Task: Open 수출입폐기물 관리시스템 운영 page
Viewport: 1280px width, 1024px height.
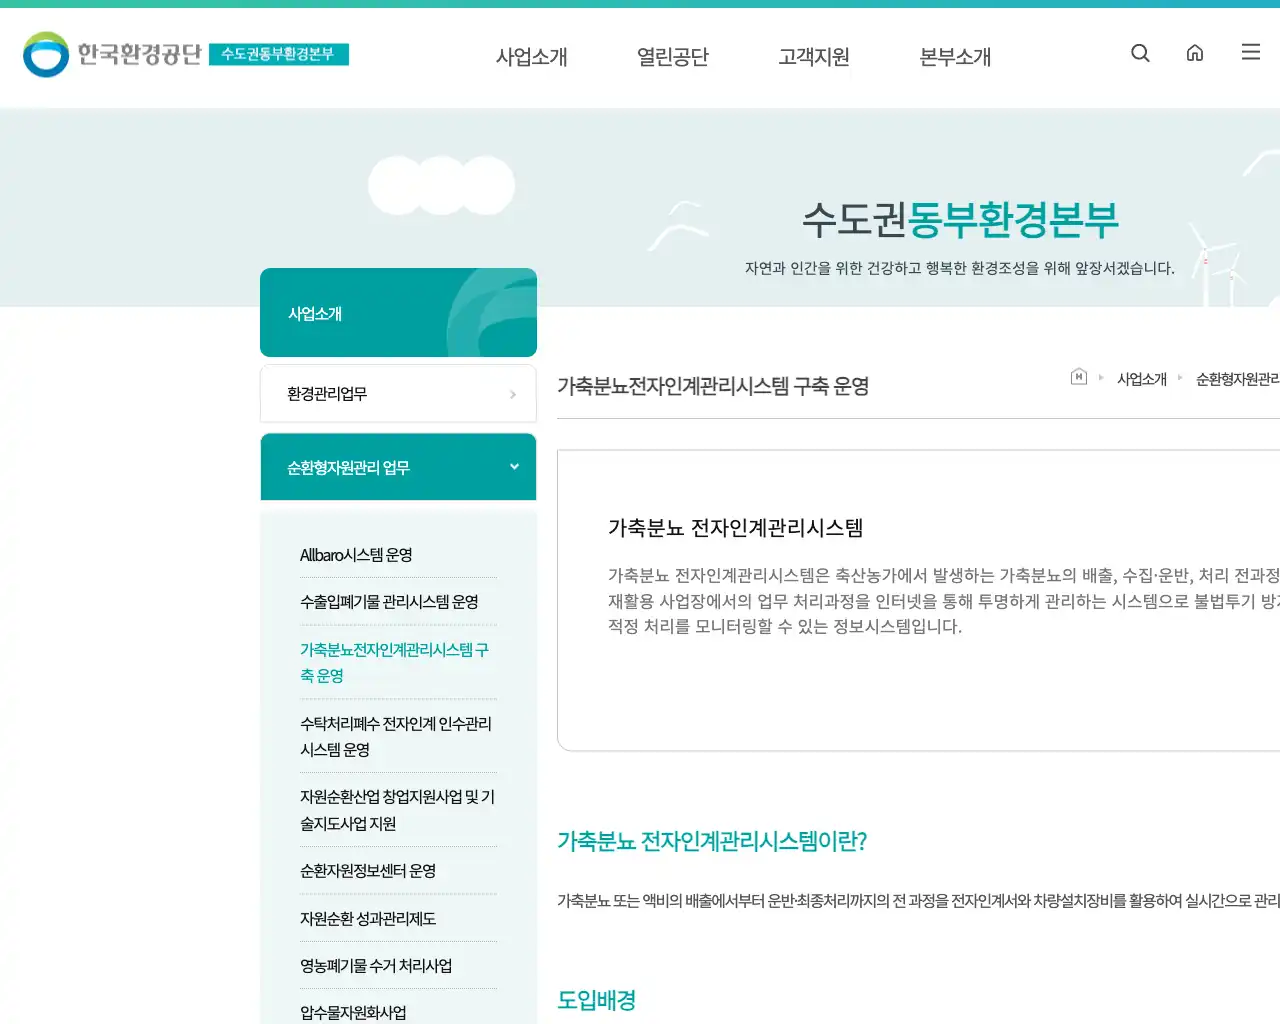Action: pyautogui.click(x=390, y=602)
